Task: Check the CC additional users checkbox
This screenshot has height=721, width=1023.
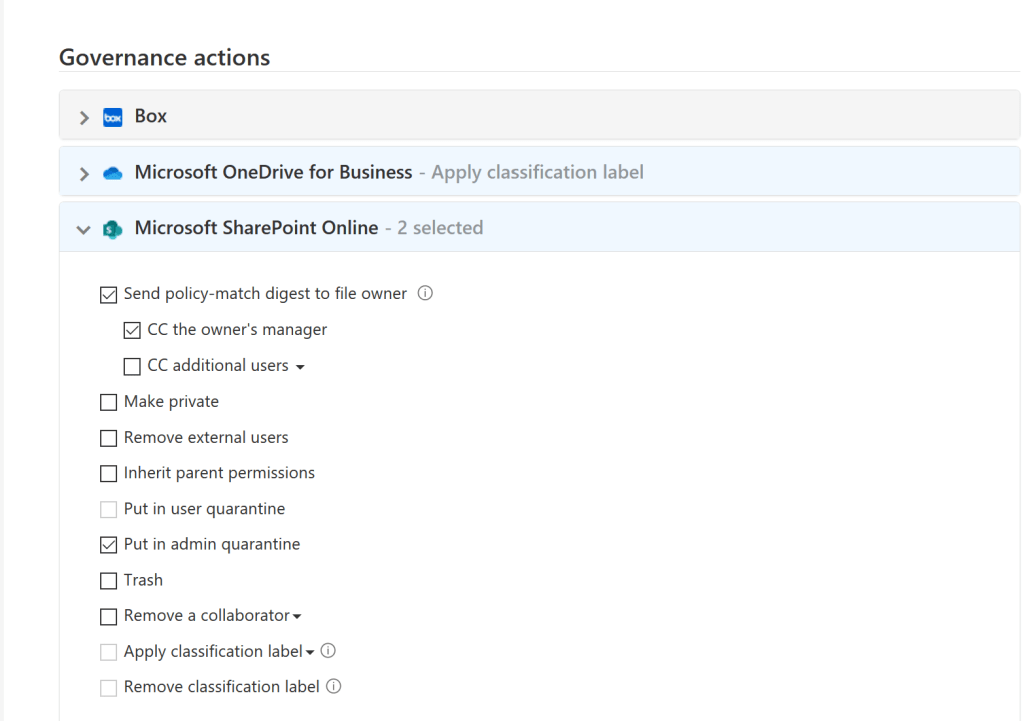Action: (132, 366)
